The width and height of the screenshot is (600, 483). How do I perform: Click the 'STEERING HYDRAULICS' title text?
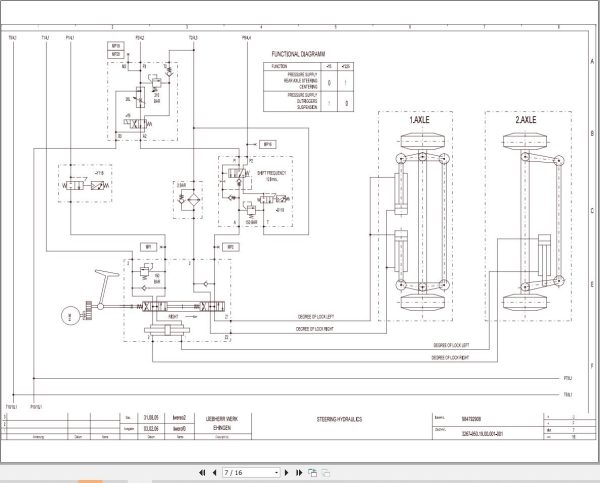[339, 419]
